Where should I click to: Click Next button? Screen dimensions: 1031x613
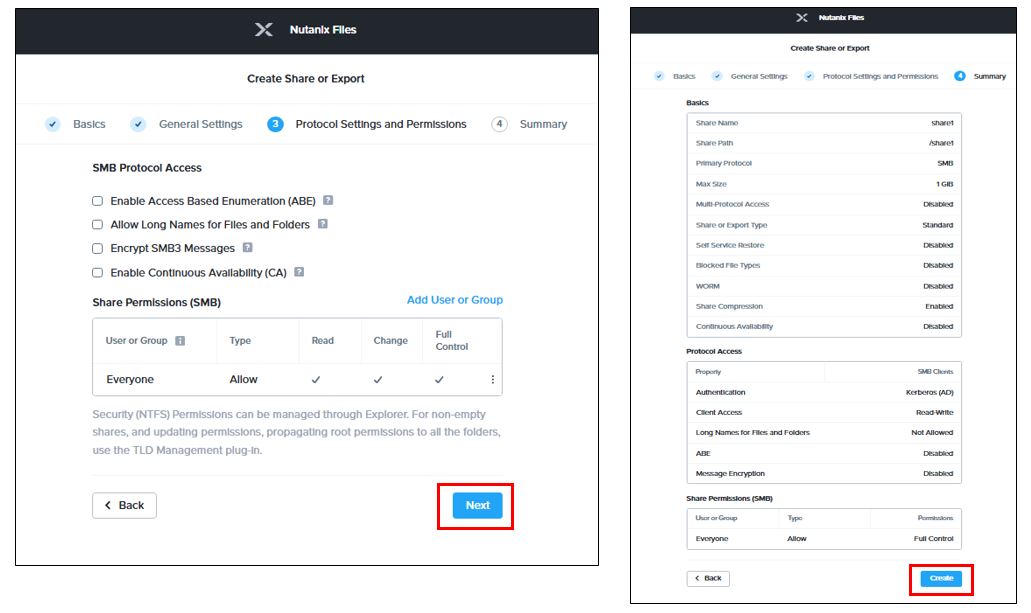(477, 505)
